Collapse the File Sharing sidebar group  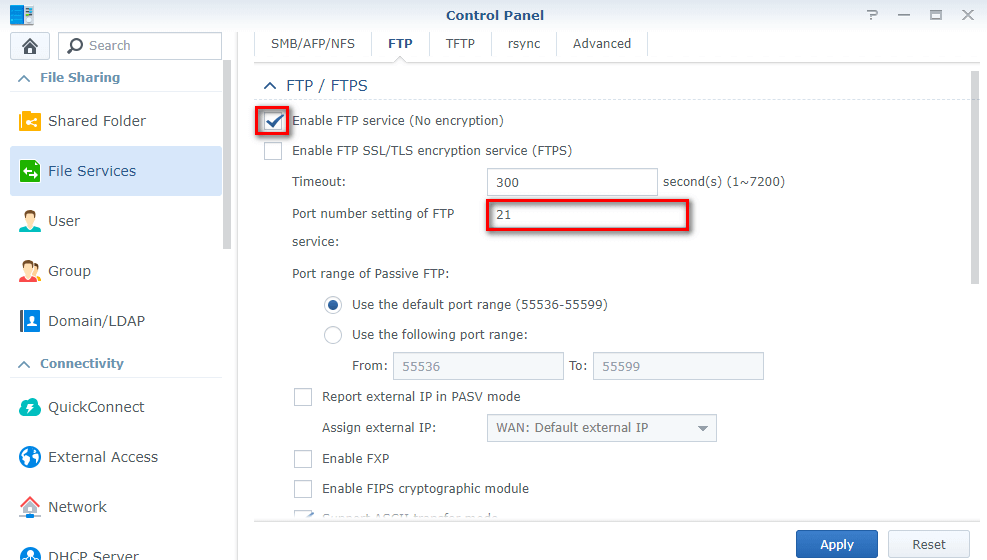24,78
